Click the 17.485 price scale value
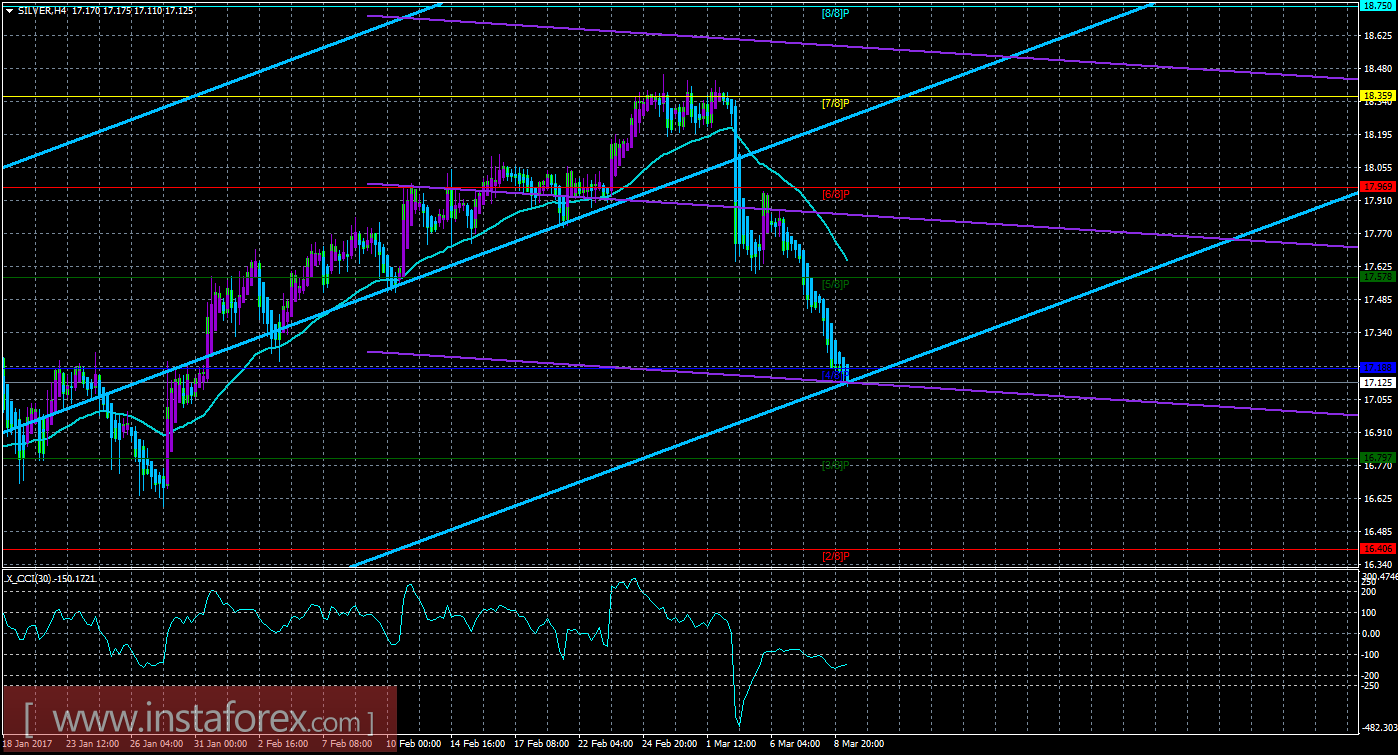Image resolution: width=1398 pixels, height=755 pixels. click(1379, 300)
